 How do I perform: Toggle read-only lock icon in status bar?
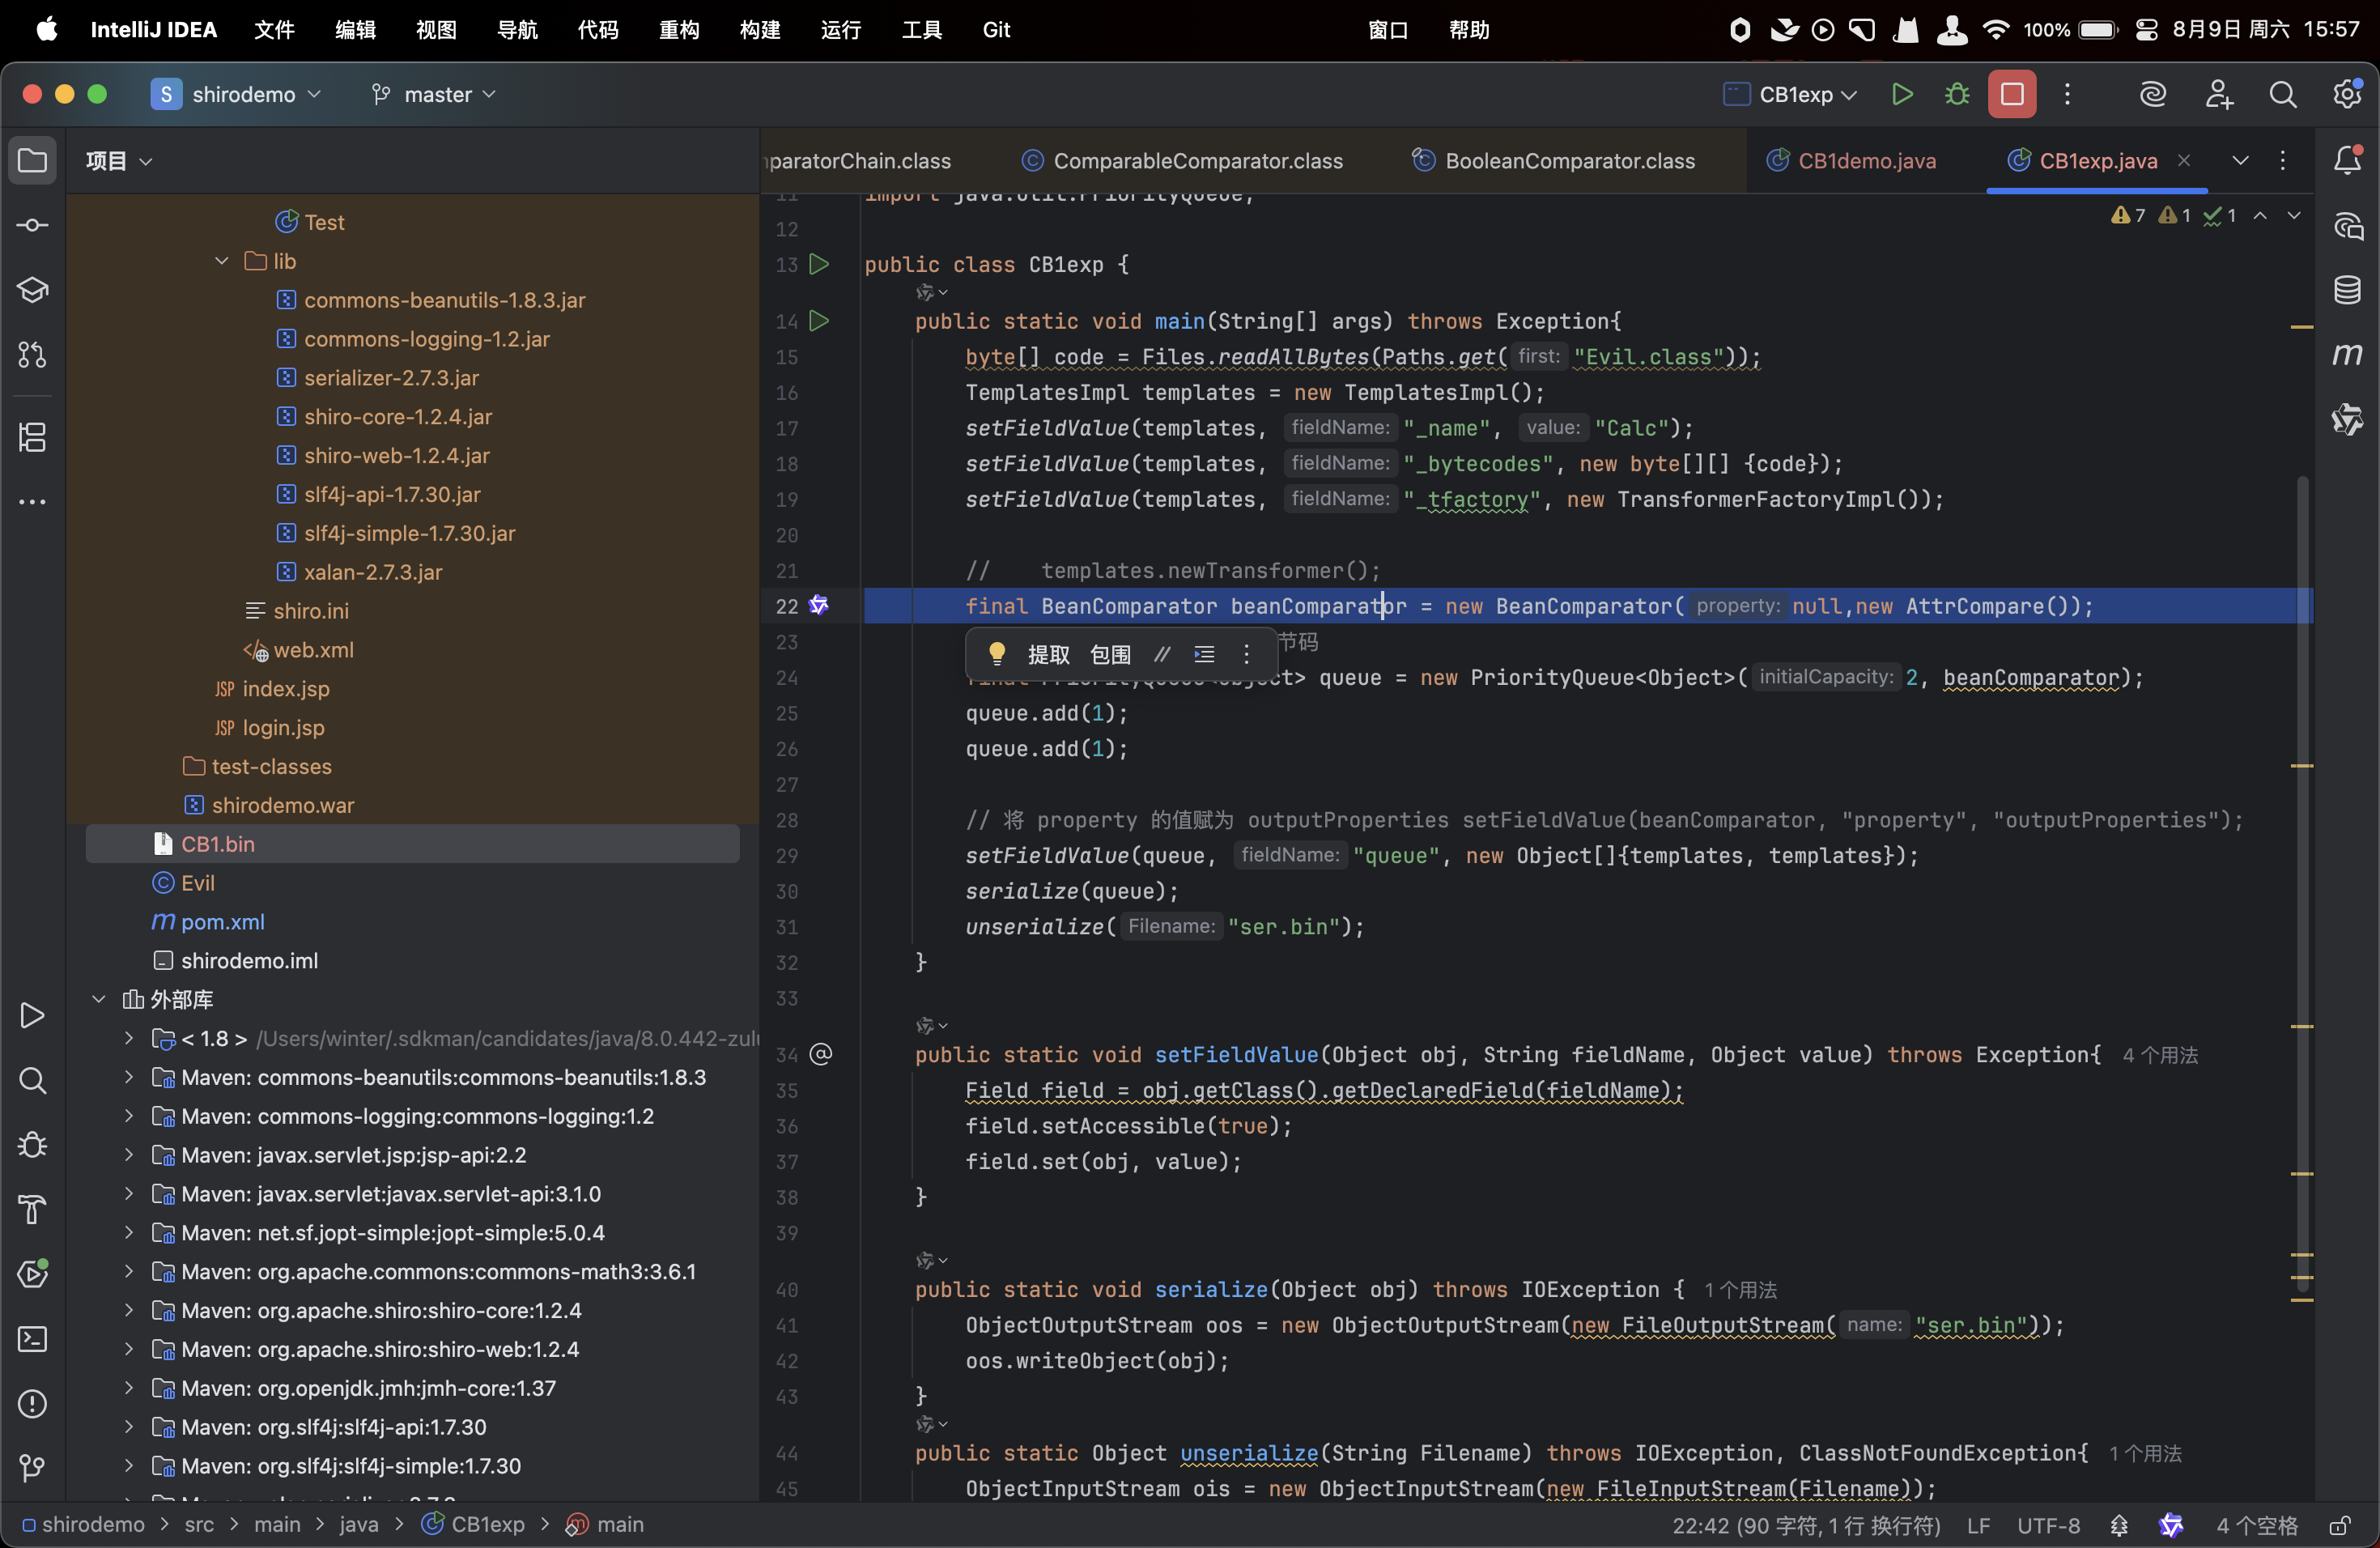[x=2340, y=1525]
